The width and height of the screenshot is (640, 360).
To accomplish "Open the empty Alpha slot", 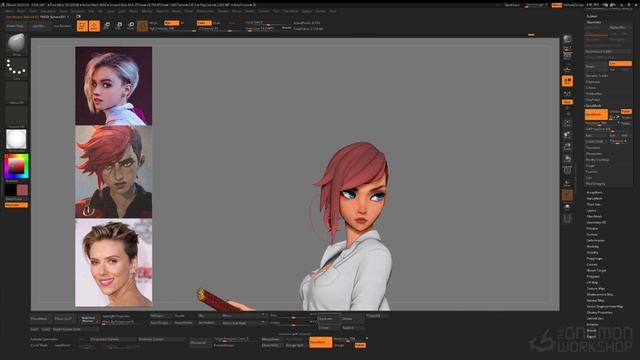I will (x=16, y=92).
